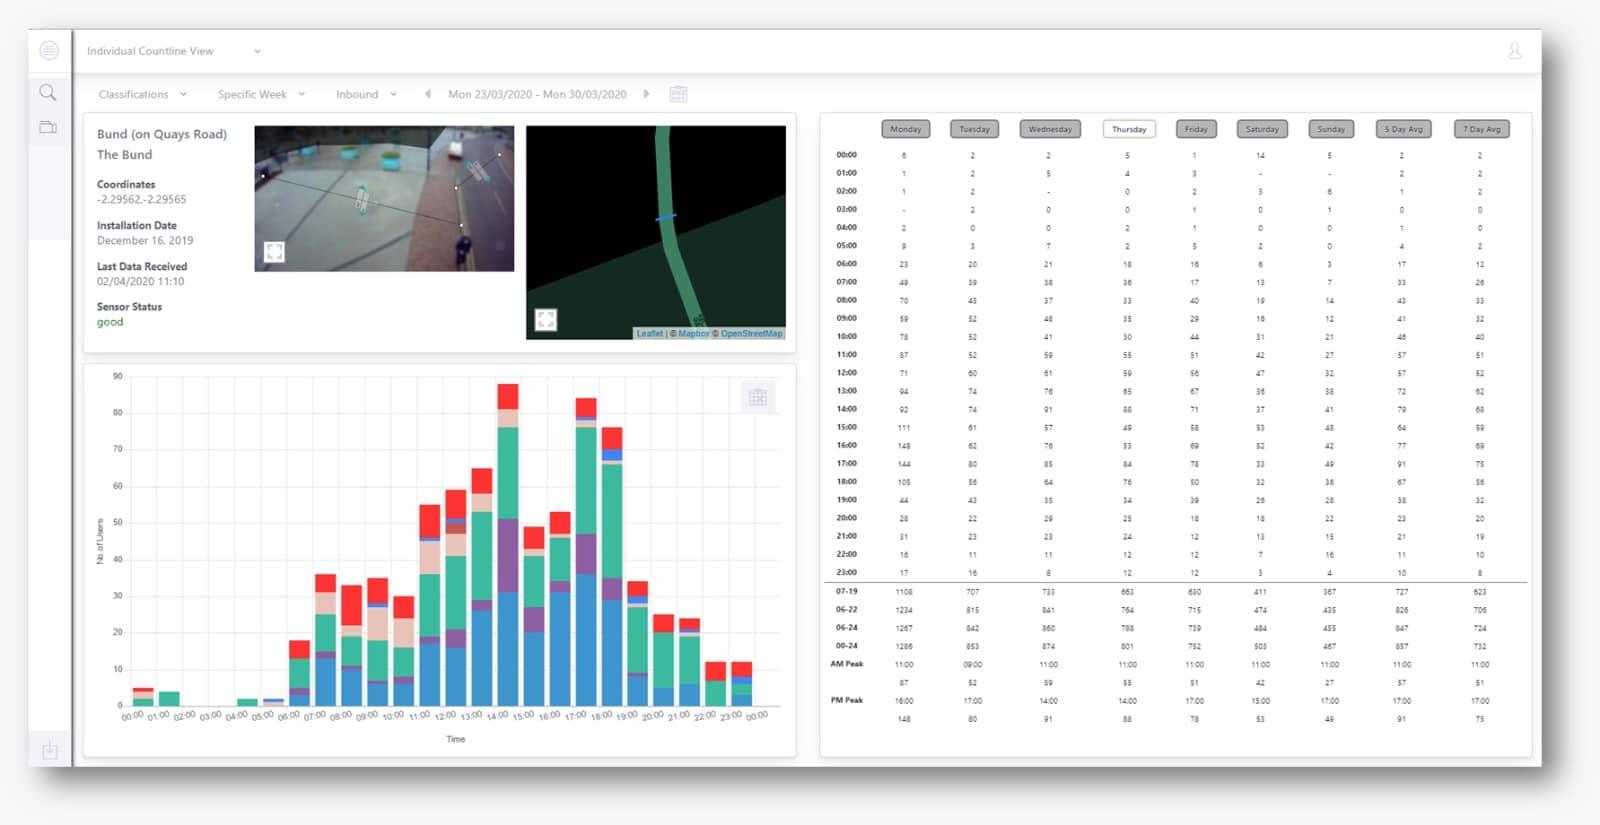This screenshot has height=825, width=1600.
Task: Go to previous week arrow
Action: pos(428,94)
